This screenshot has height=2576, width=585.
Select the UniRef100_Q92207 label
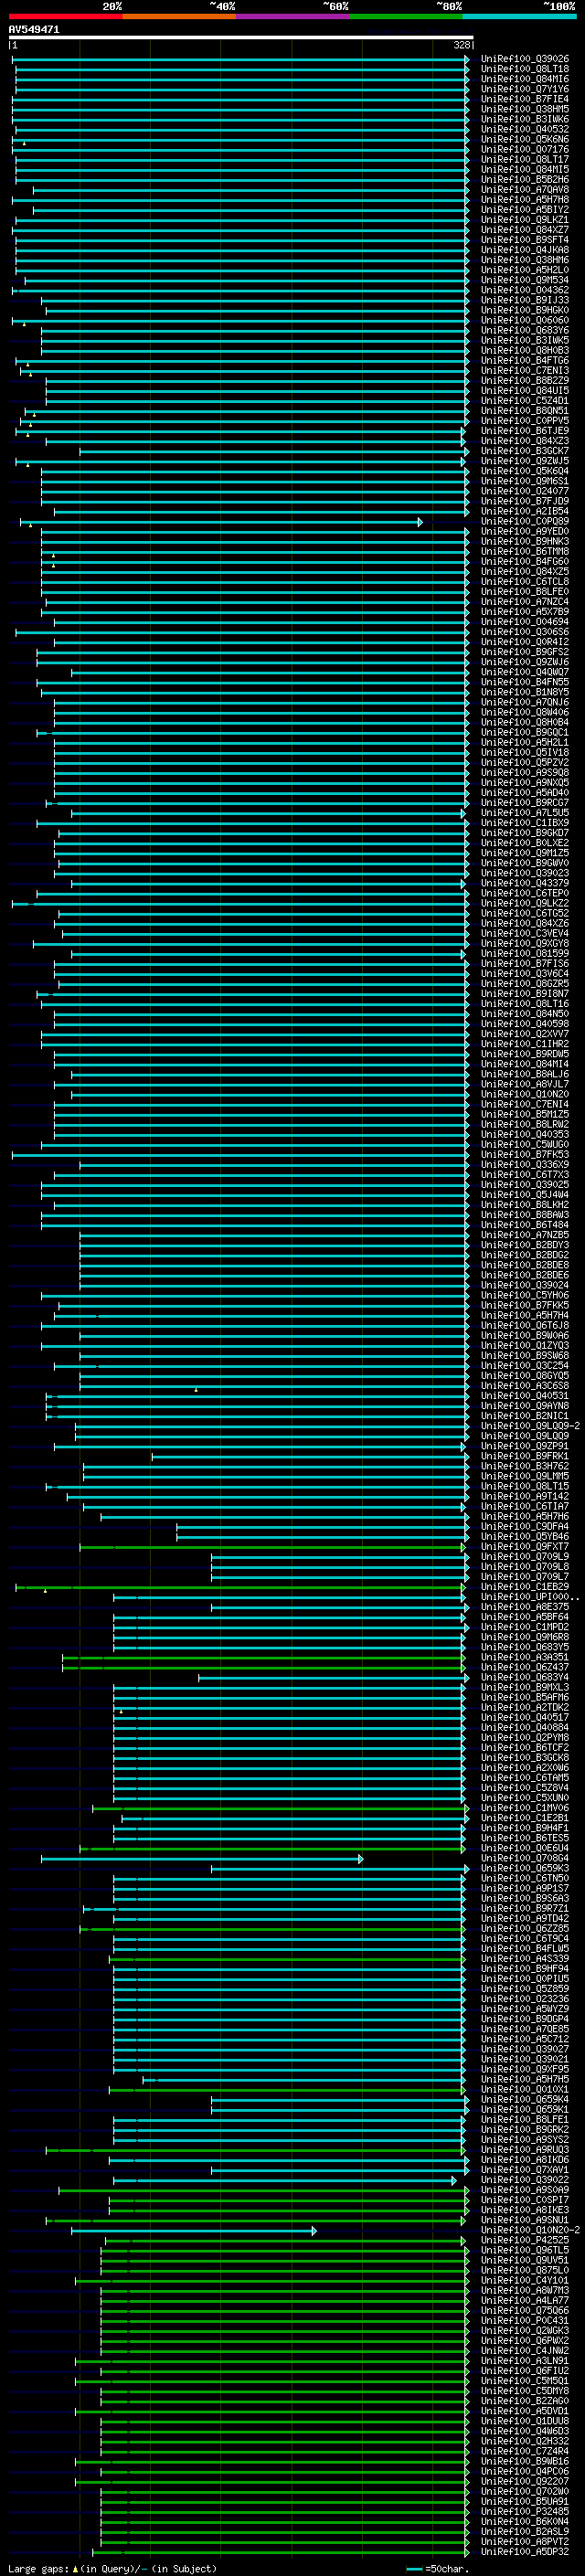(x=525, y=2481)
